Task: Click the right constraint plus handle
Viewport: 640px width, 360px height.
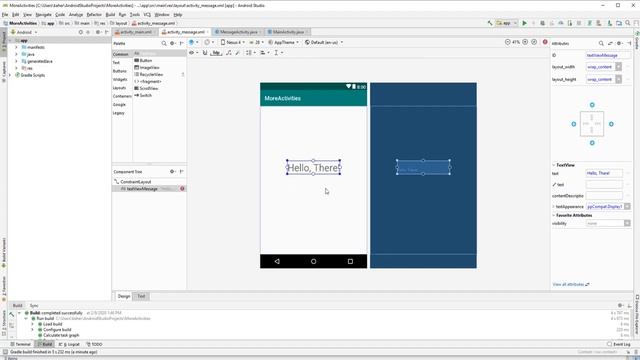Action: 611,124
